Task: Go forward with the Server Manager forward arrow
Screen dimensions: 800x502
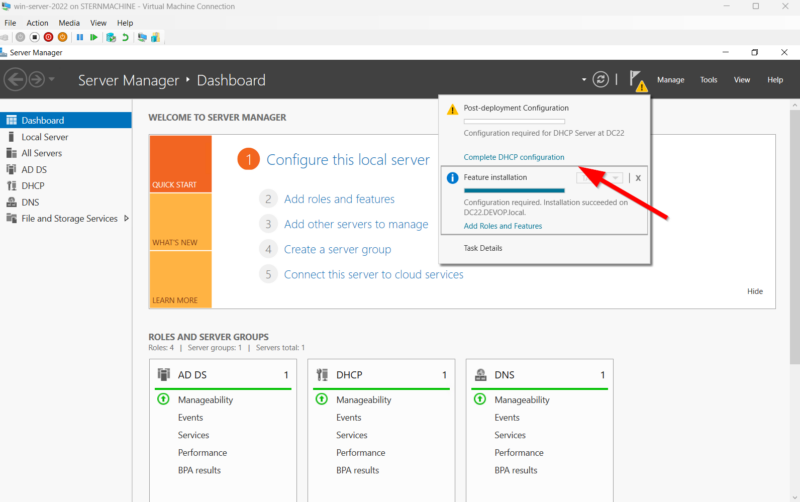Action: (x=37, y=80)
